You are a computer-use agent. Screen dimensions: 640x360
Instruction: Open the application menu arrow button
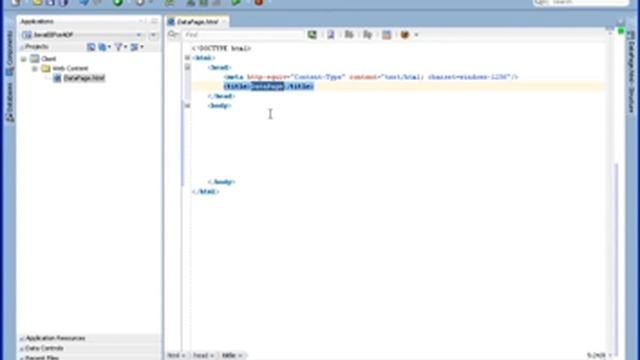153,35
